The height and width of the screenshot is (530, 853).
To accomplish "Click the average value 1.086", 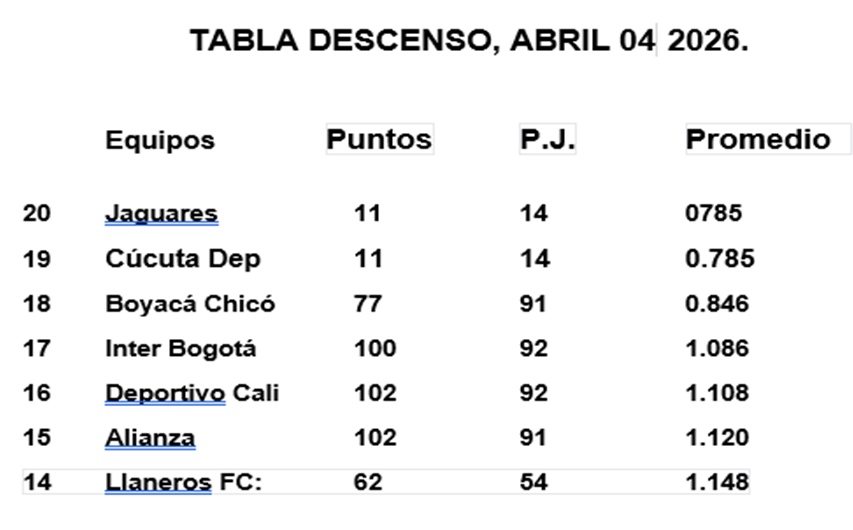I will [x=717, y=349].
